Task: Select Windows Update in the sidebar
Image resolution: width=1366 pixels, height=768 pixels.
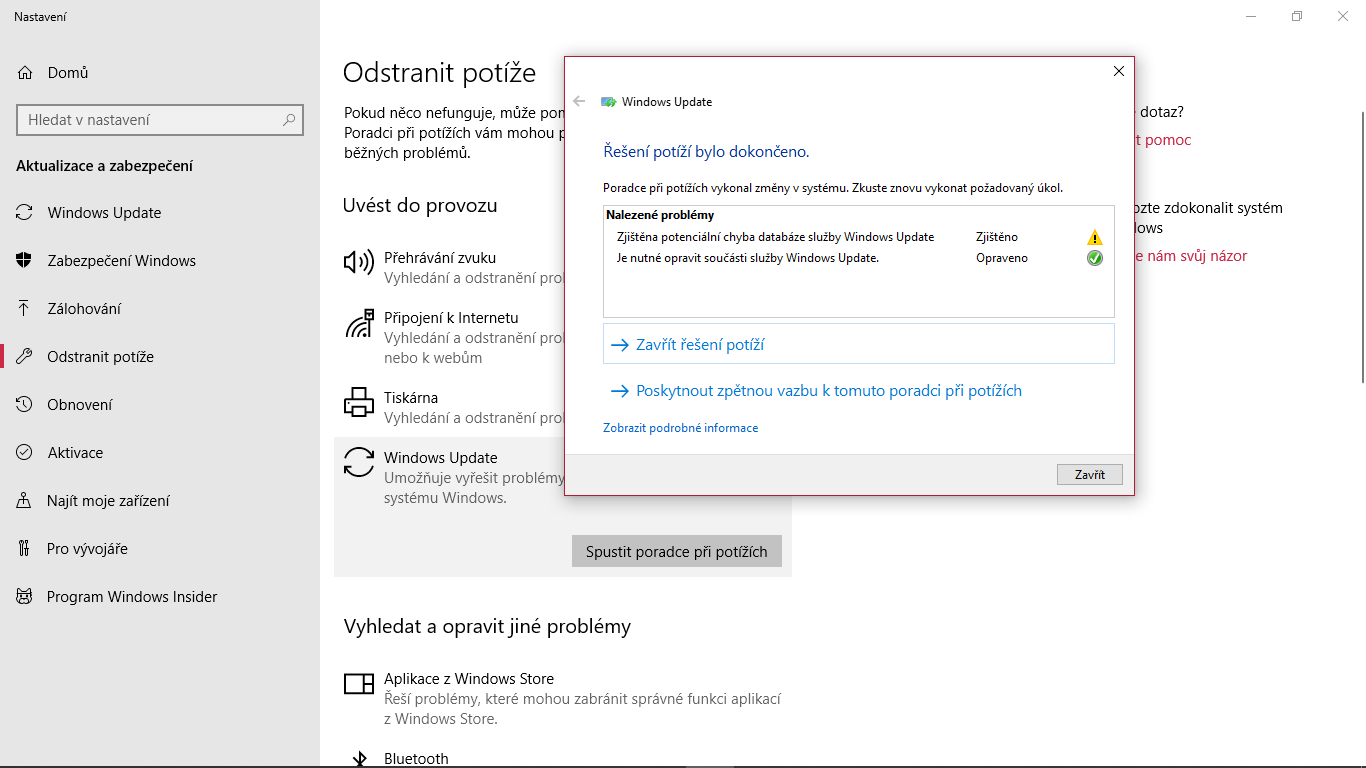Action: (x=160, y=213)
